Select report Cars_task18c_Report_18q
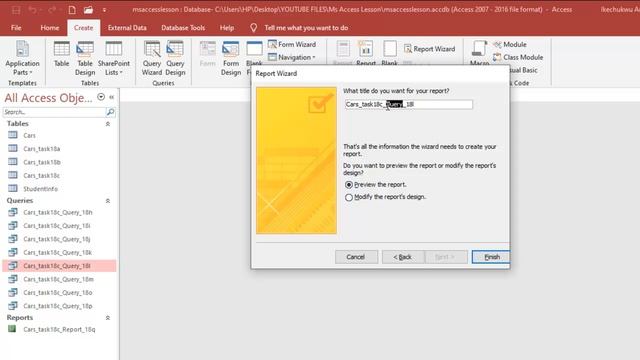This screenshot has width=640, height=360. click(60, 329)
